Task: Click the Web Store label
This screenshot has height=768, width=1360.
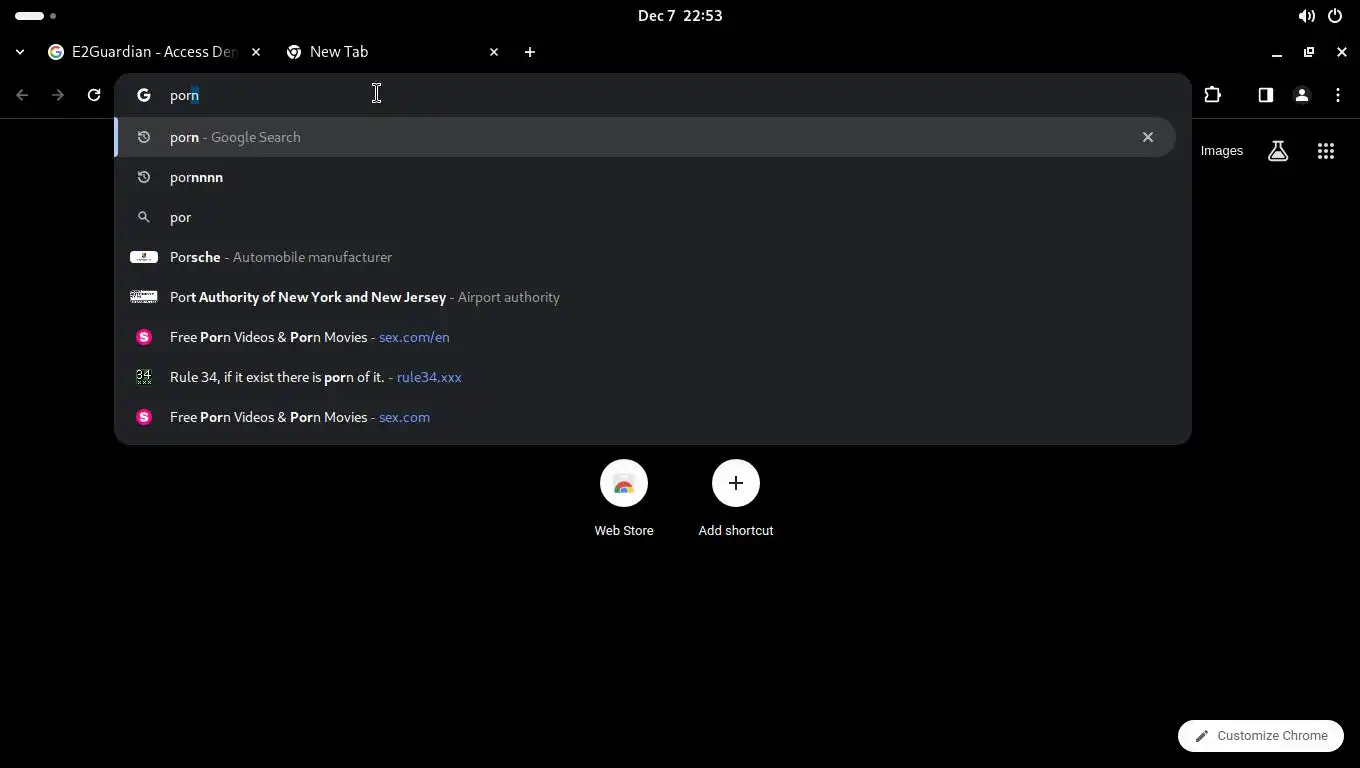Action: (624, 531)
